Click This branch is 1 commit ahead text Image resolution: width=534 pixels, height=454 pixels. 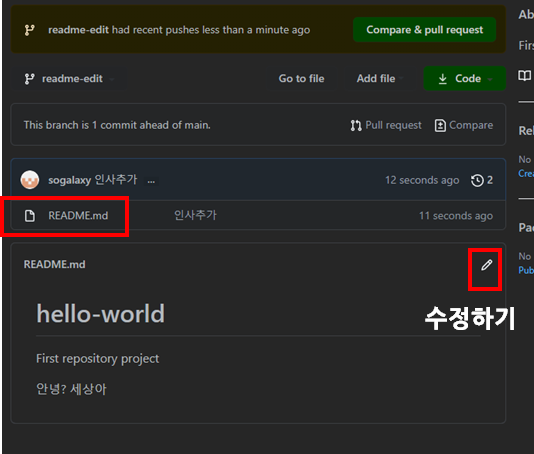[x=117, y=125]
